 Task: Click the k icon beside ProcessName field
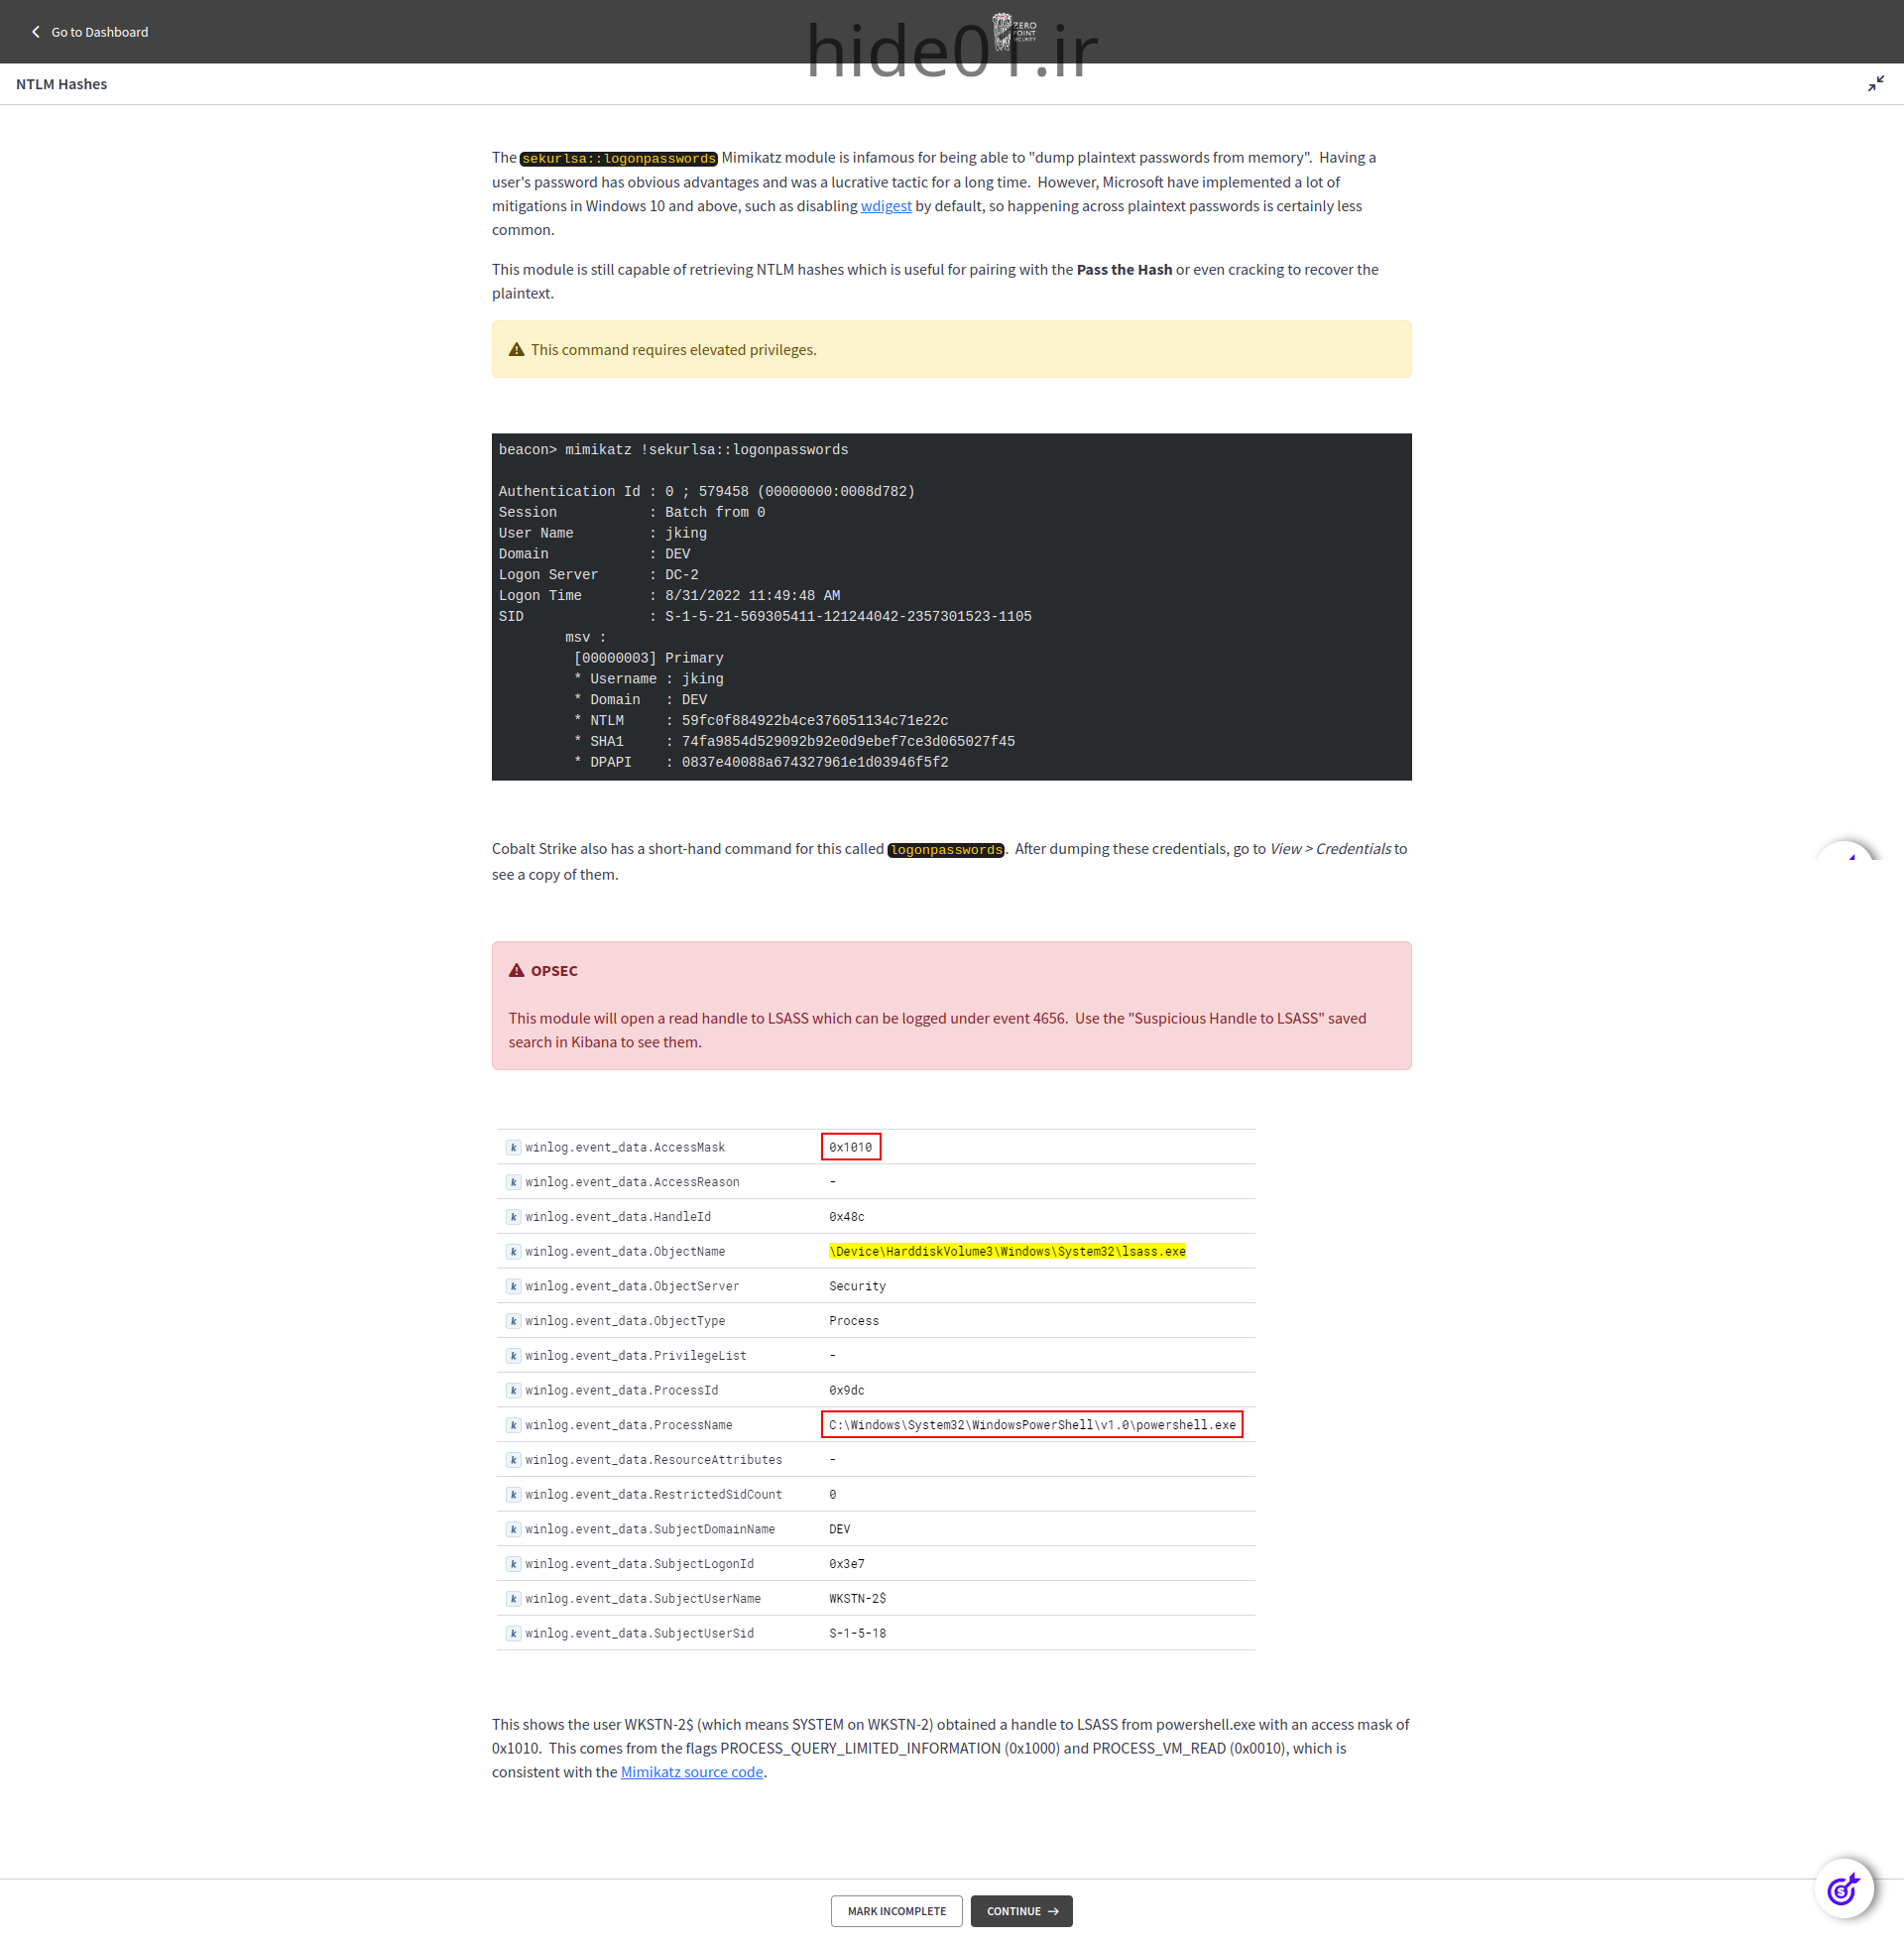pos(513,1425)
